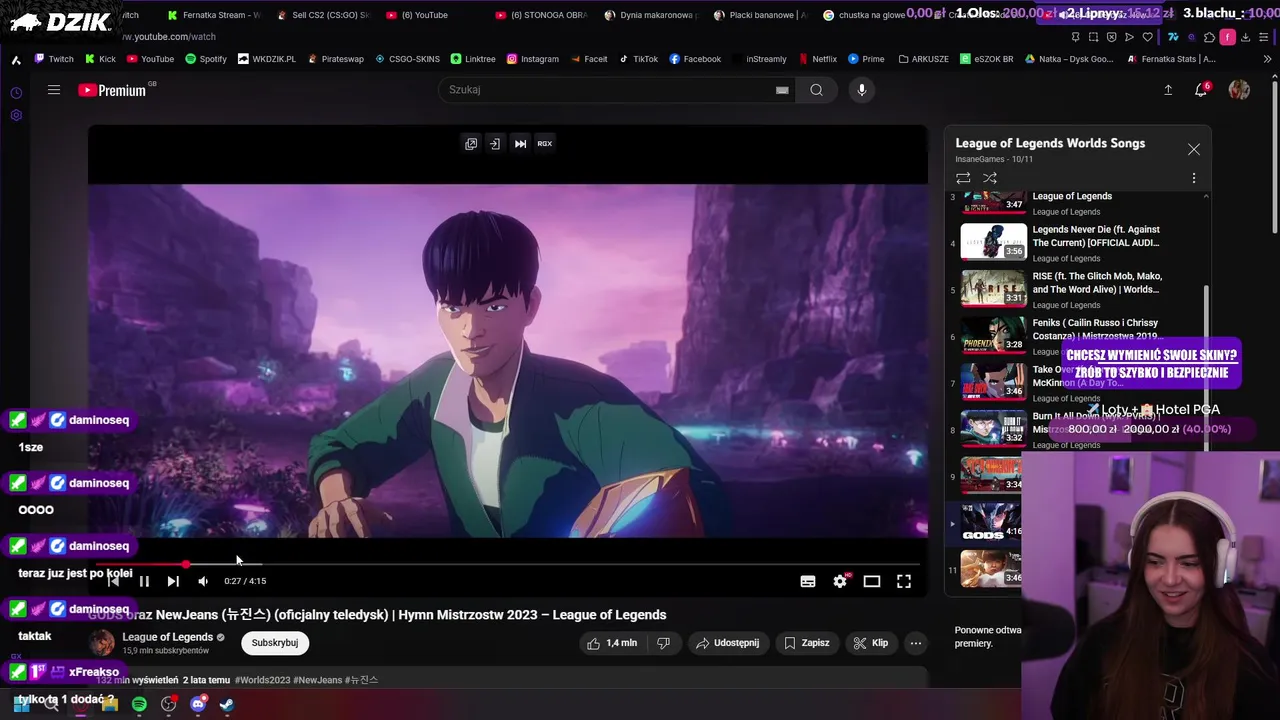1280x720 pixels.
Task: Switch to theater mode
Action: coord(872,581)
